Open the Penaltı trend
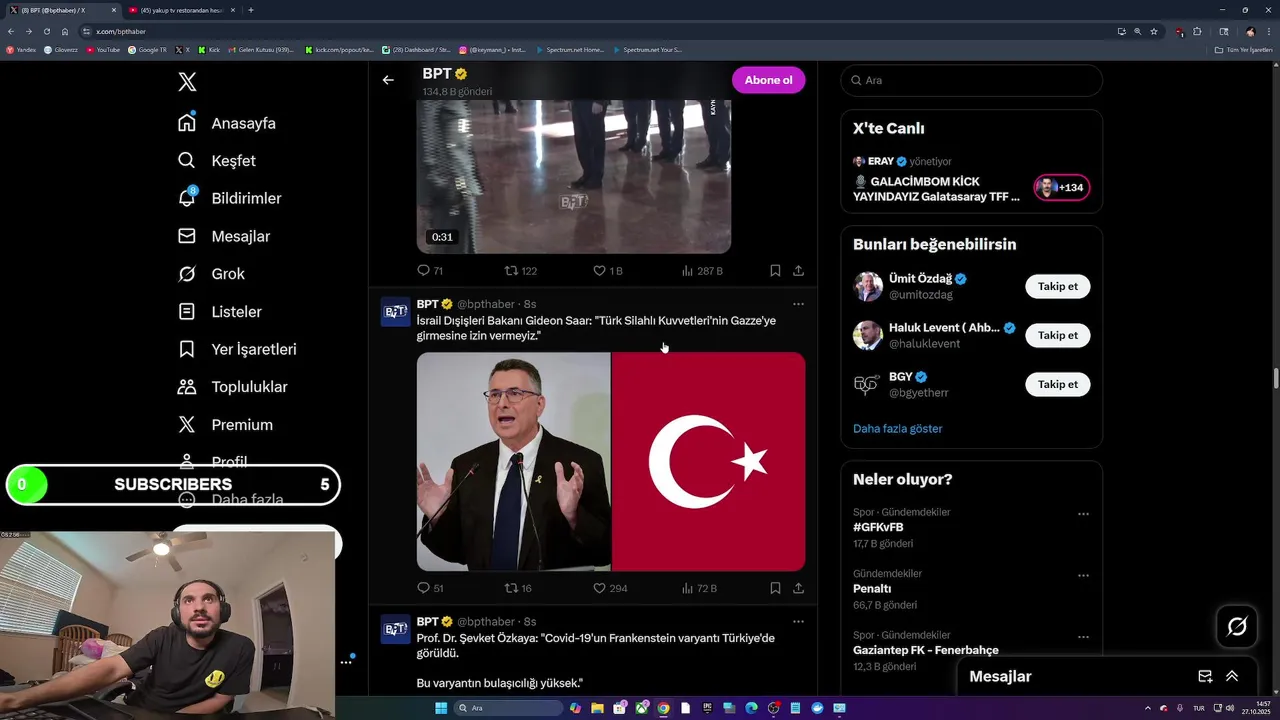Viewport: 1280px width, 720px height. coord(872,589)
